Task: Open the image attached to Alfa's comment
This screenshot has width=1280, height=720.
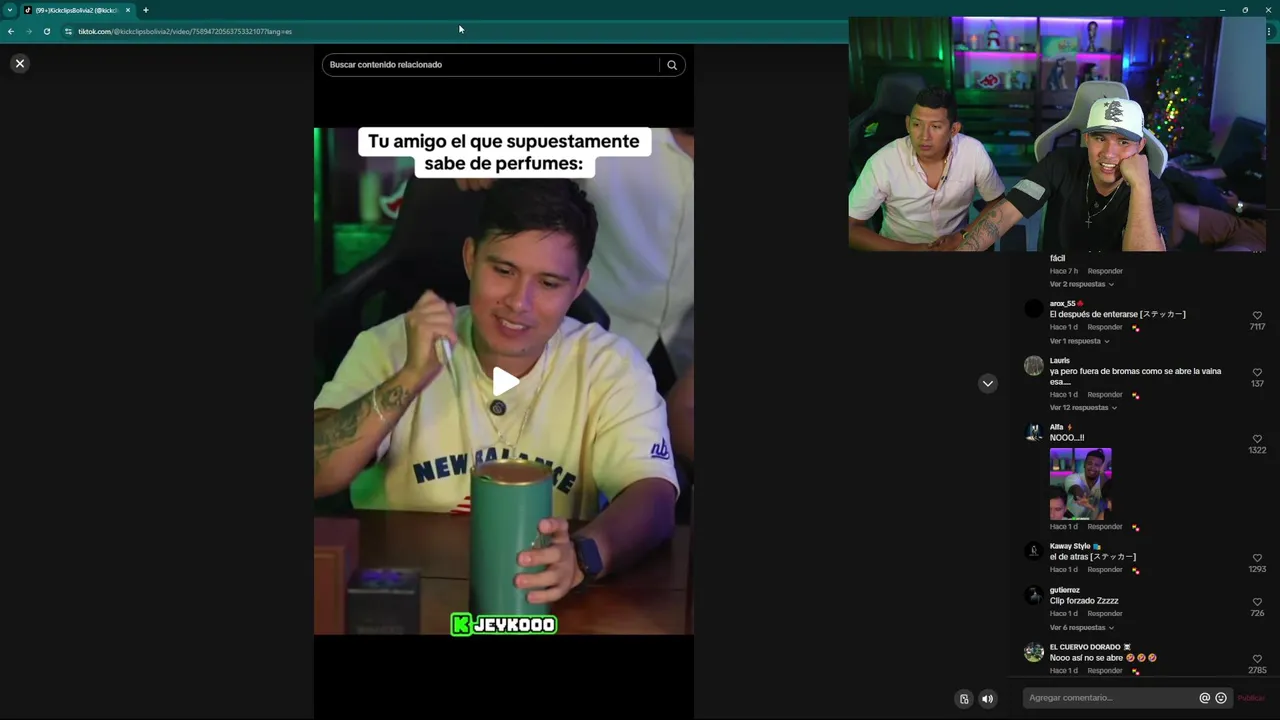Action: 1080,484
